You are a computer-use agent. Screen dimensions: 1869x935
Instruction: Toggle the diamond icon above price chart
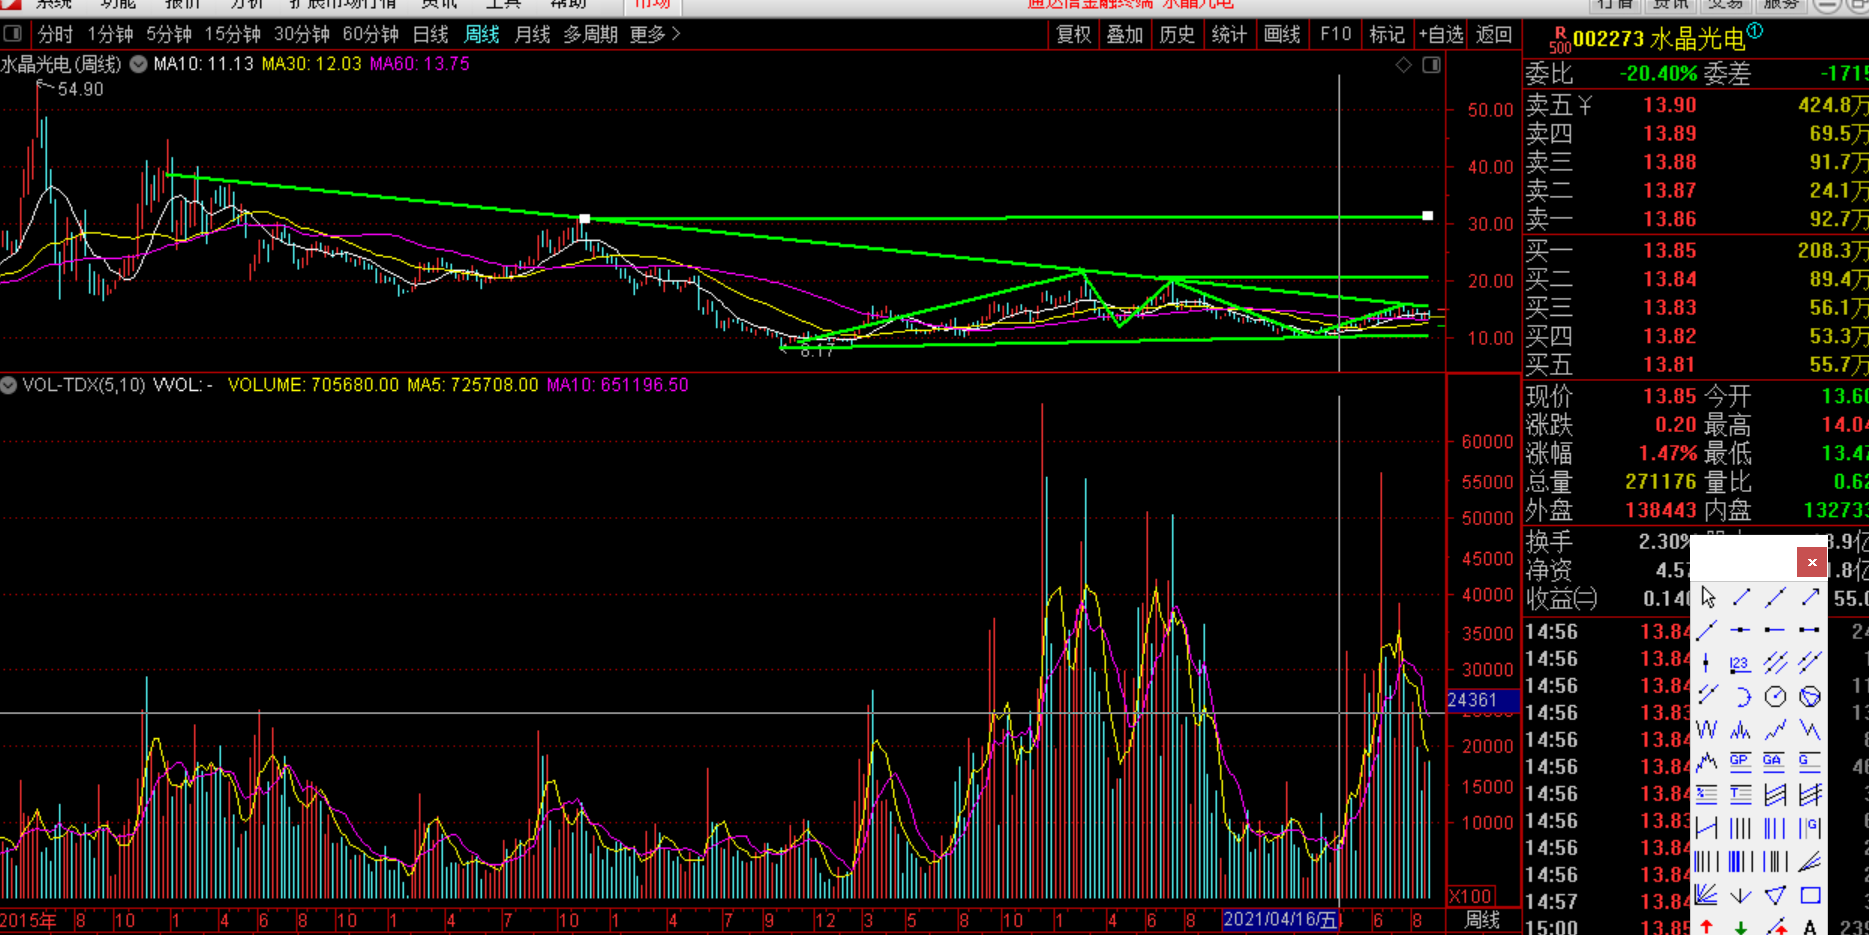click(1404, 65)
